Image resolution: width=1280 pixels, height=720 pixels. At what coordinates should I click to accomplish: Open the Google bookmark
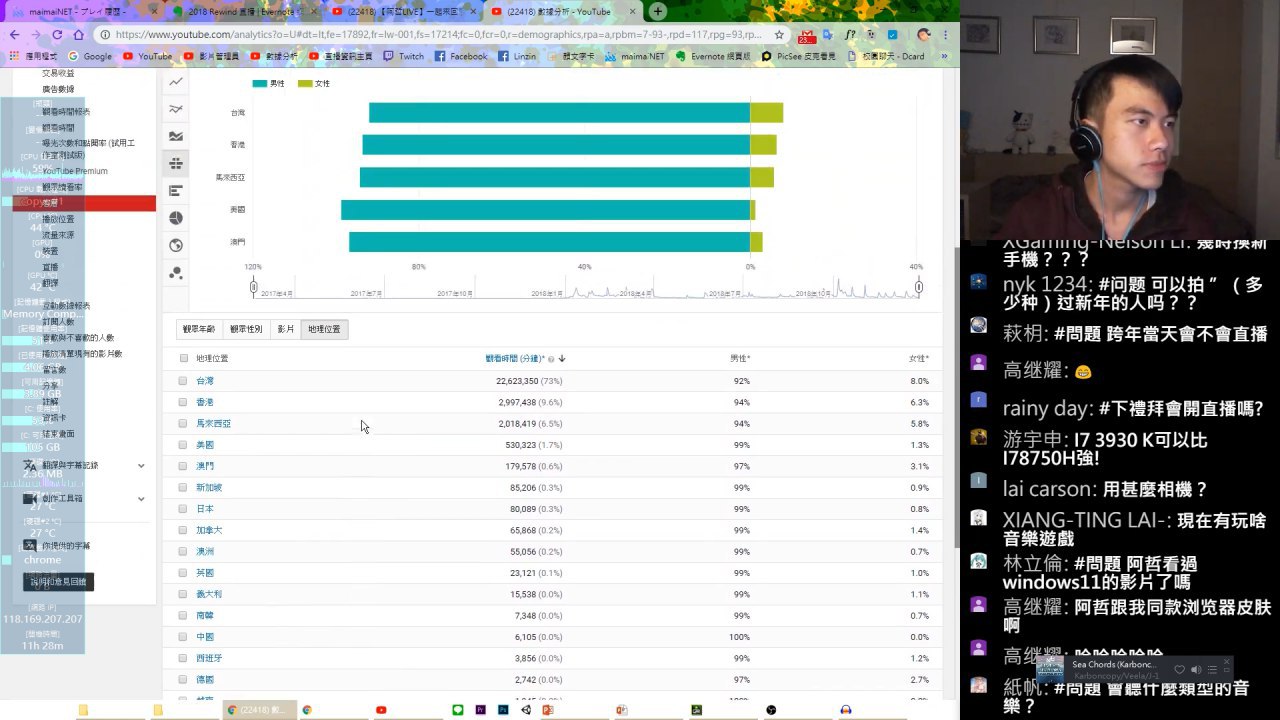pos(90,57)
